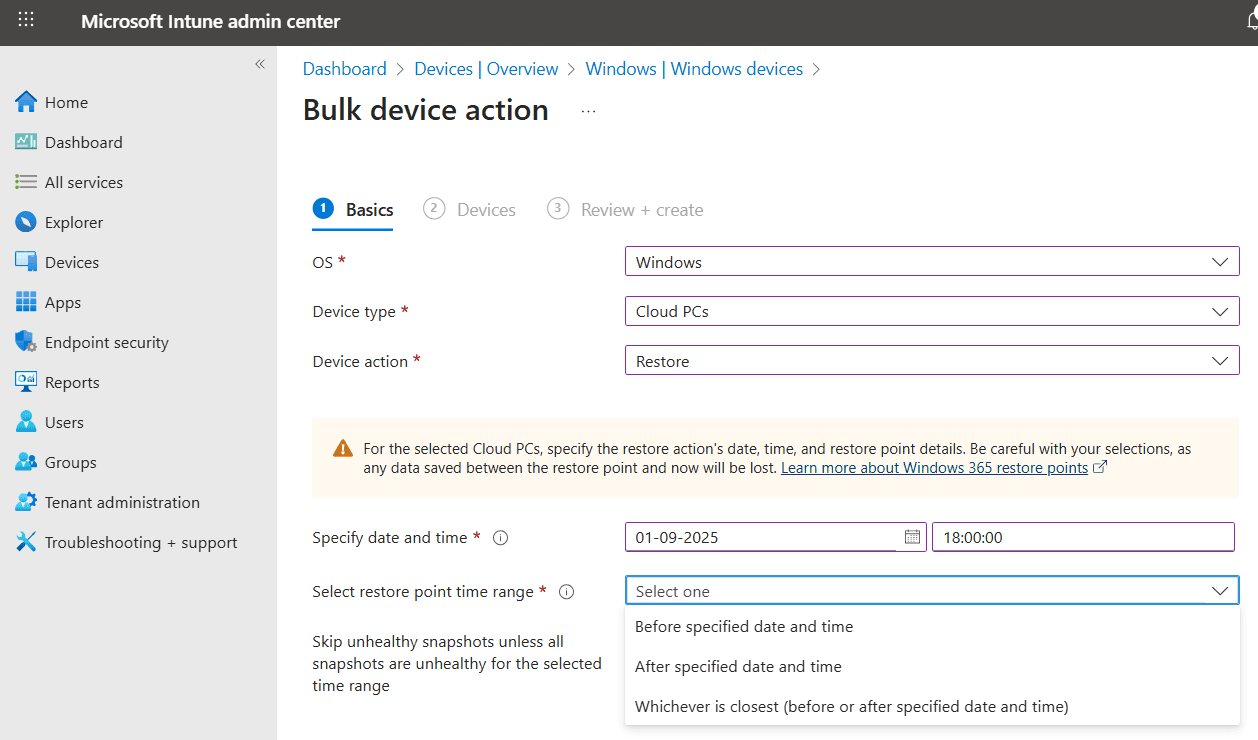Open the app launcher waffle icon
1258x740 pixels.
(x=26, y=21)
